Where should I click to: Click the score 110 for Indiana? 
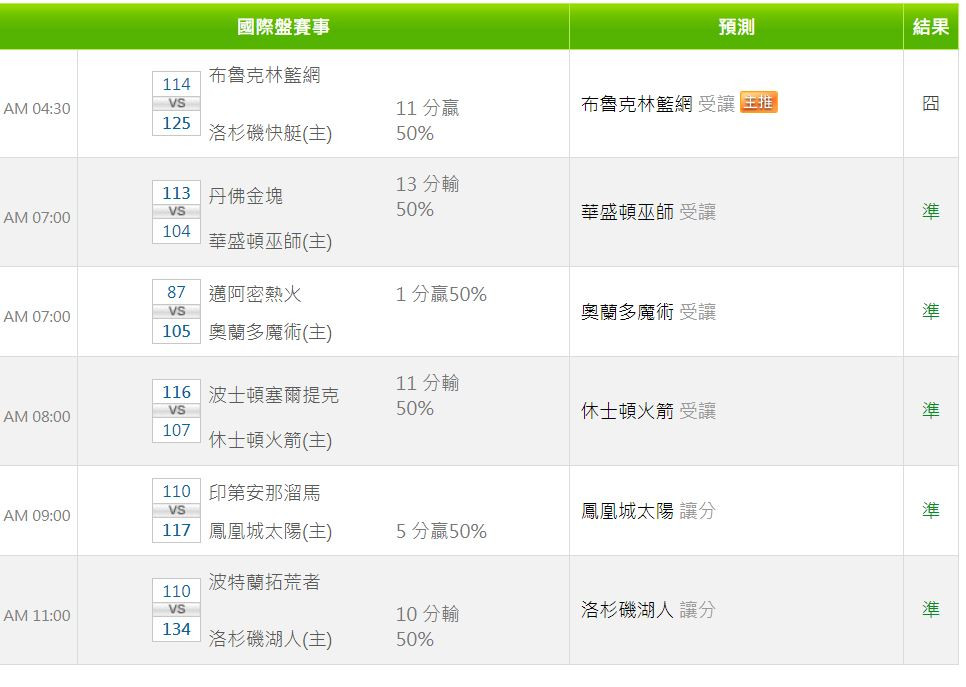point(176,491)
